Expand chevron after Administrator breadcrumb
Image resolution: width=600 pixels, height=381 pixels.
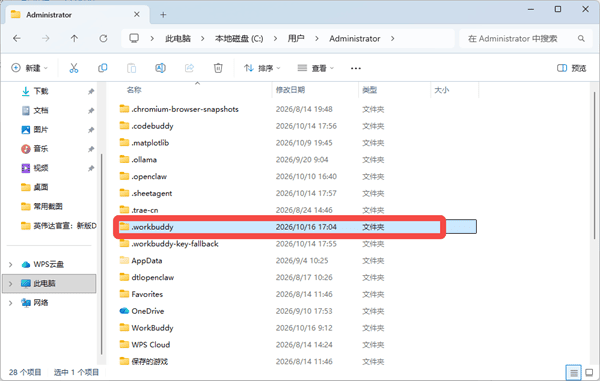(392, 39)
